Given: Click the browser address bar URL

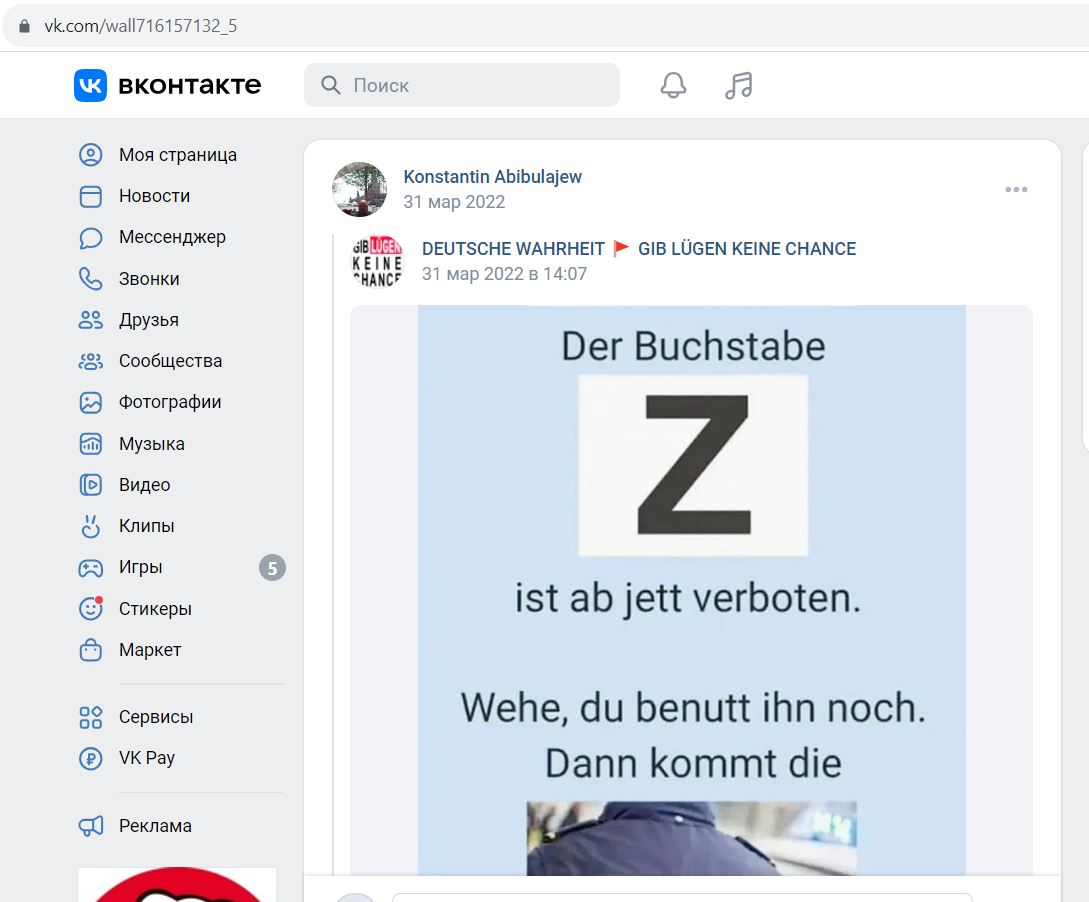Looking at the screenshot, I should pyautogui.click(x=141, y=26).
